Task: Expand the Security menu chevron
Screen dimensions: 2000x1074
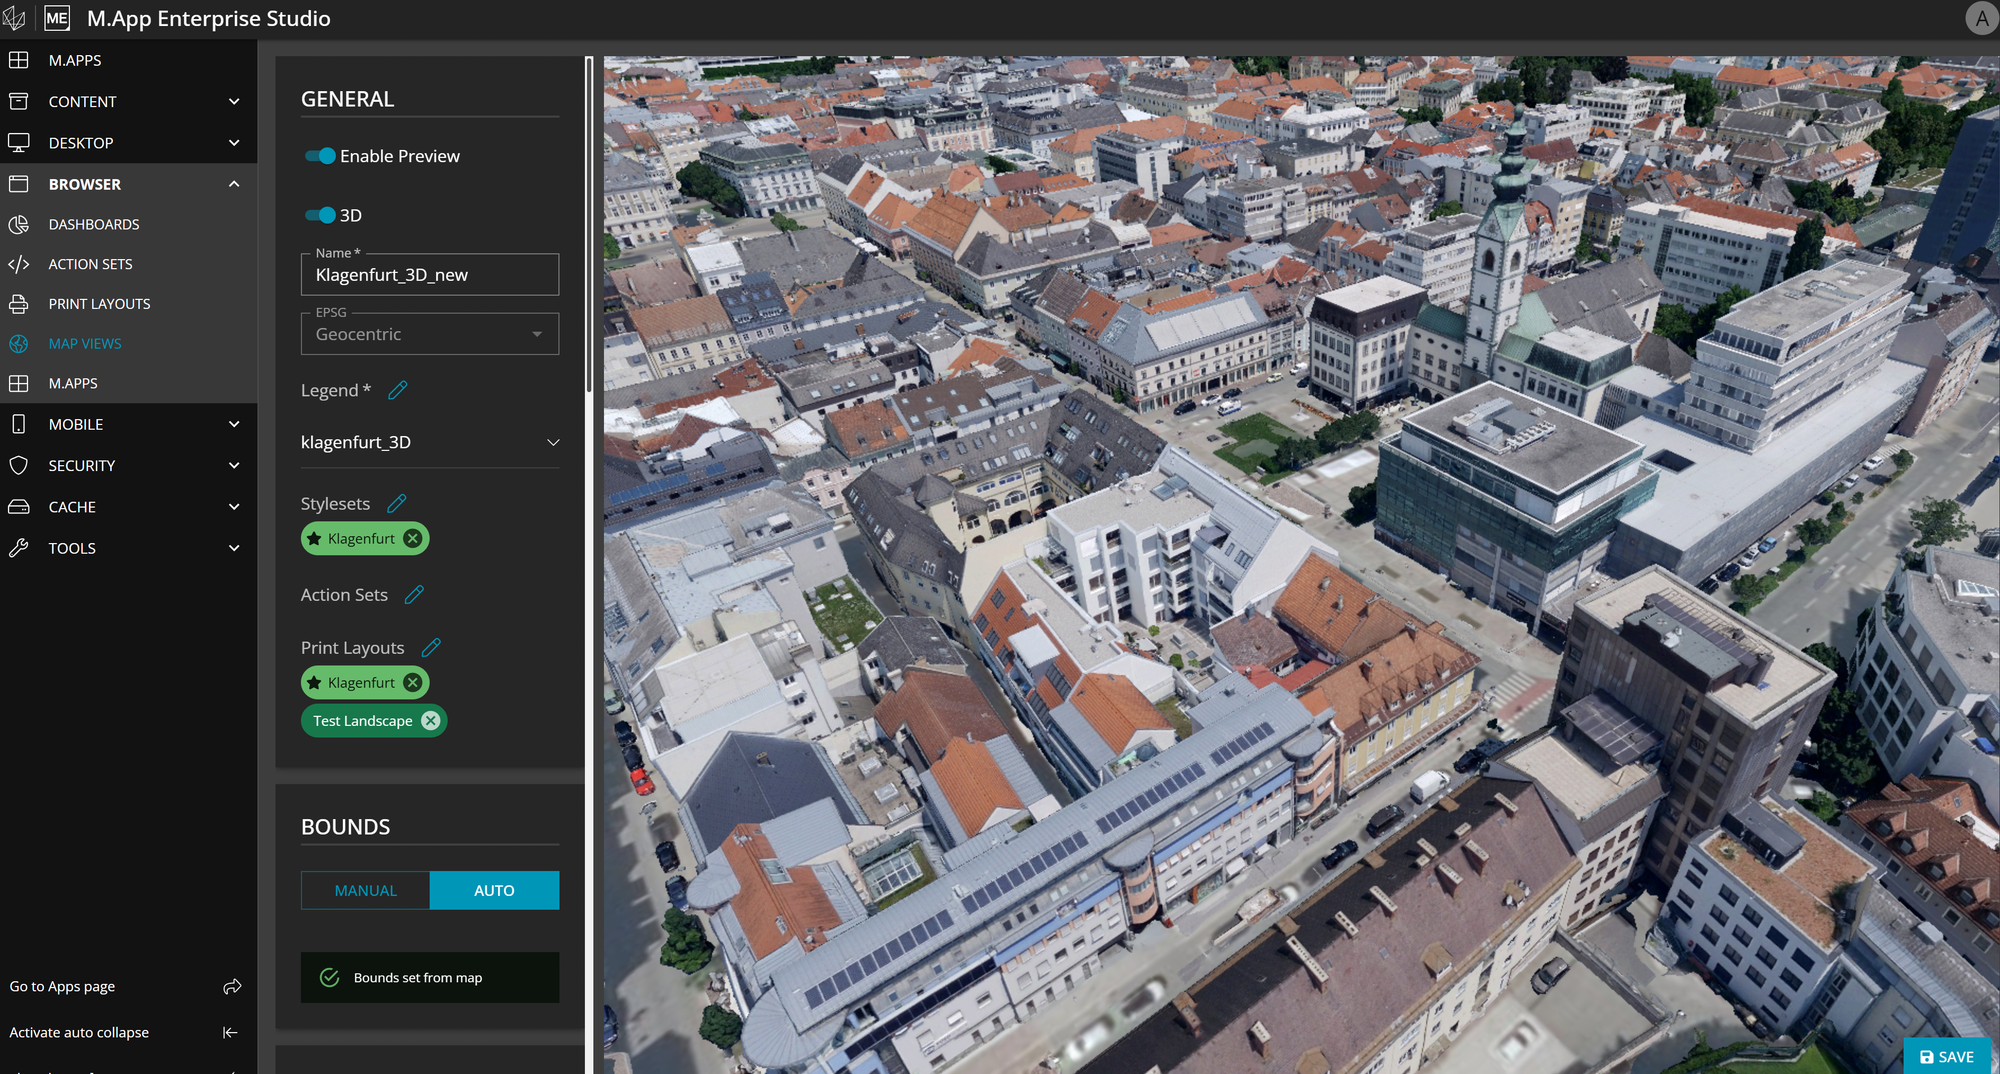Action: [x=234, y=466]
